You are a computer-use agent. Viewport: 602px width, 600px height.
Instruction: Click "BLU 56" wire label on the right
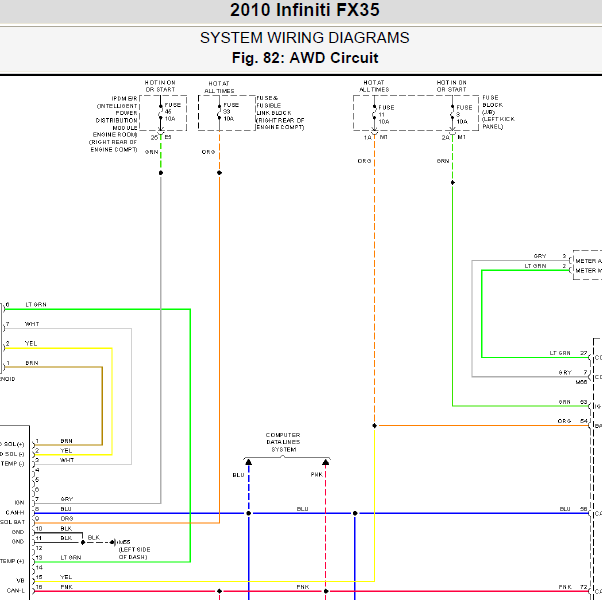coord(574,509)
